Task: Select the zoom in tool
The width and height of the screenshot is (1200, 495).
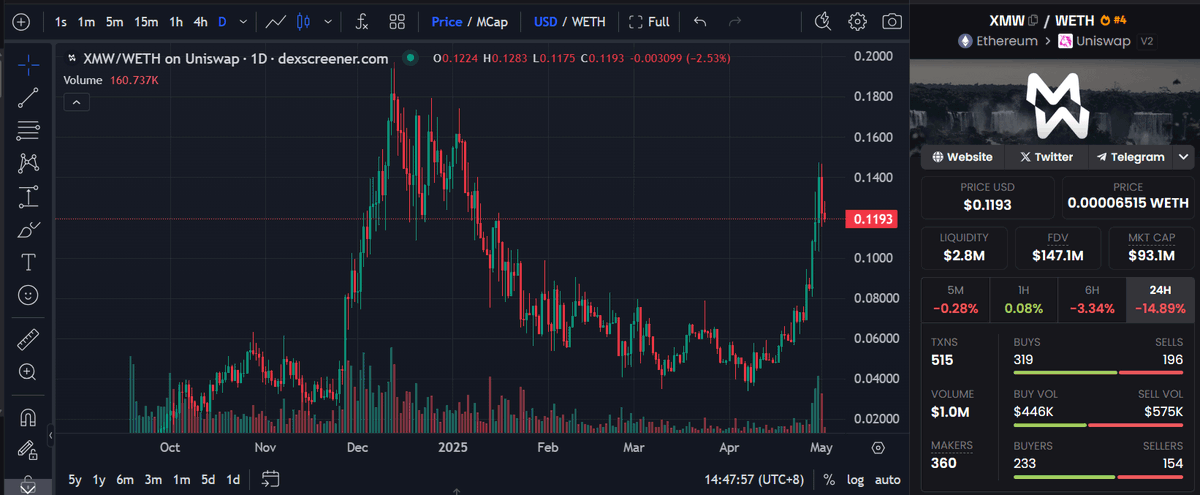Action: point(28,372)
